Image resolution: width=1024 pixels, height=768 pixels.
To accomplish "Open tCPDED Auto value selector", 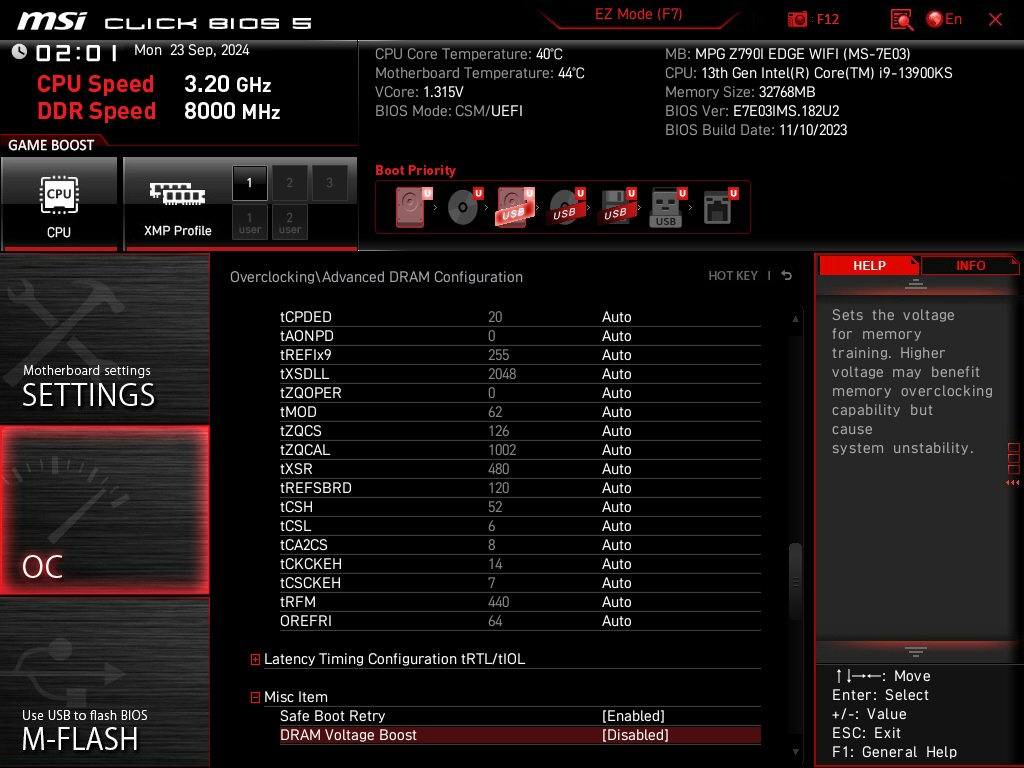I will 616,317.
